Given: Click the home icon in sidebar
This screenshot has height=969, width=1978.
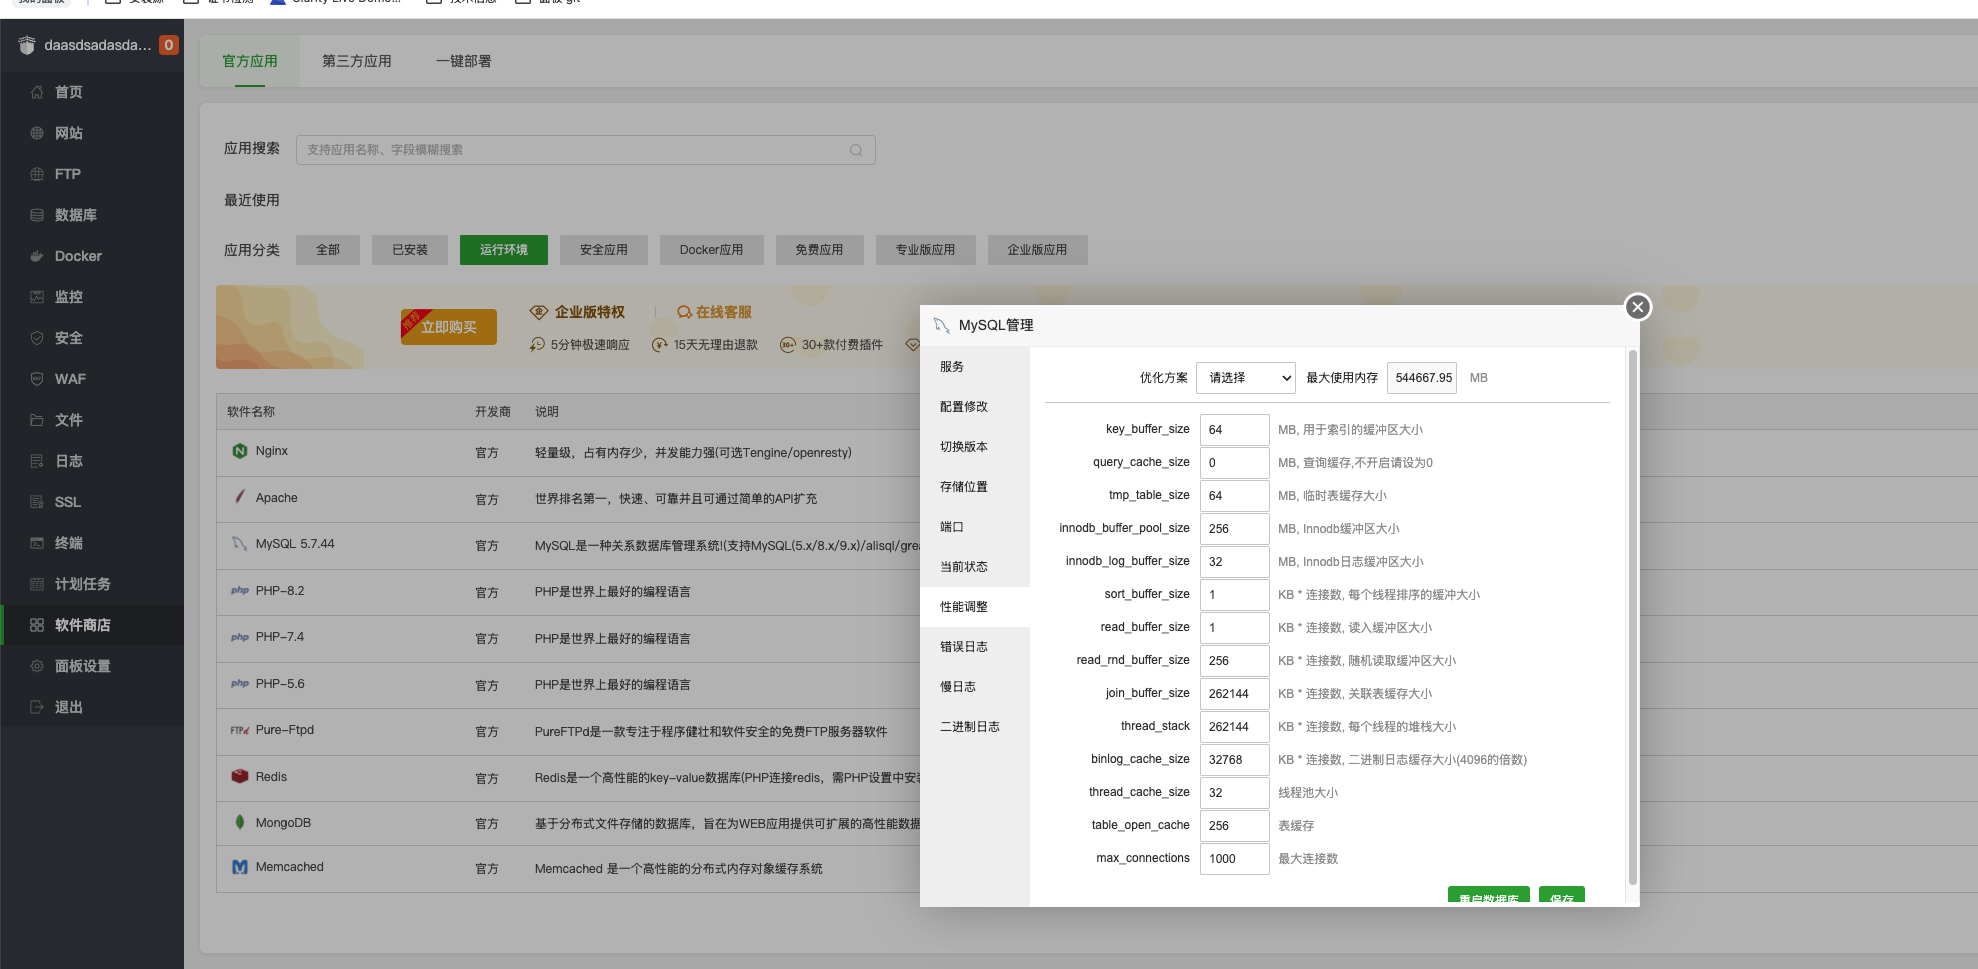Looking at the screenshot, I should point(37,92).
